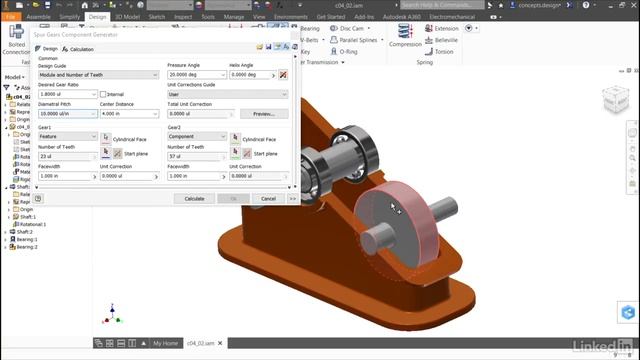Click the Home icon in quick access toolbar
640x360 pixels.
84,5
